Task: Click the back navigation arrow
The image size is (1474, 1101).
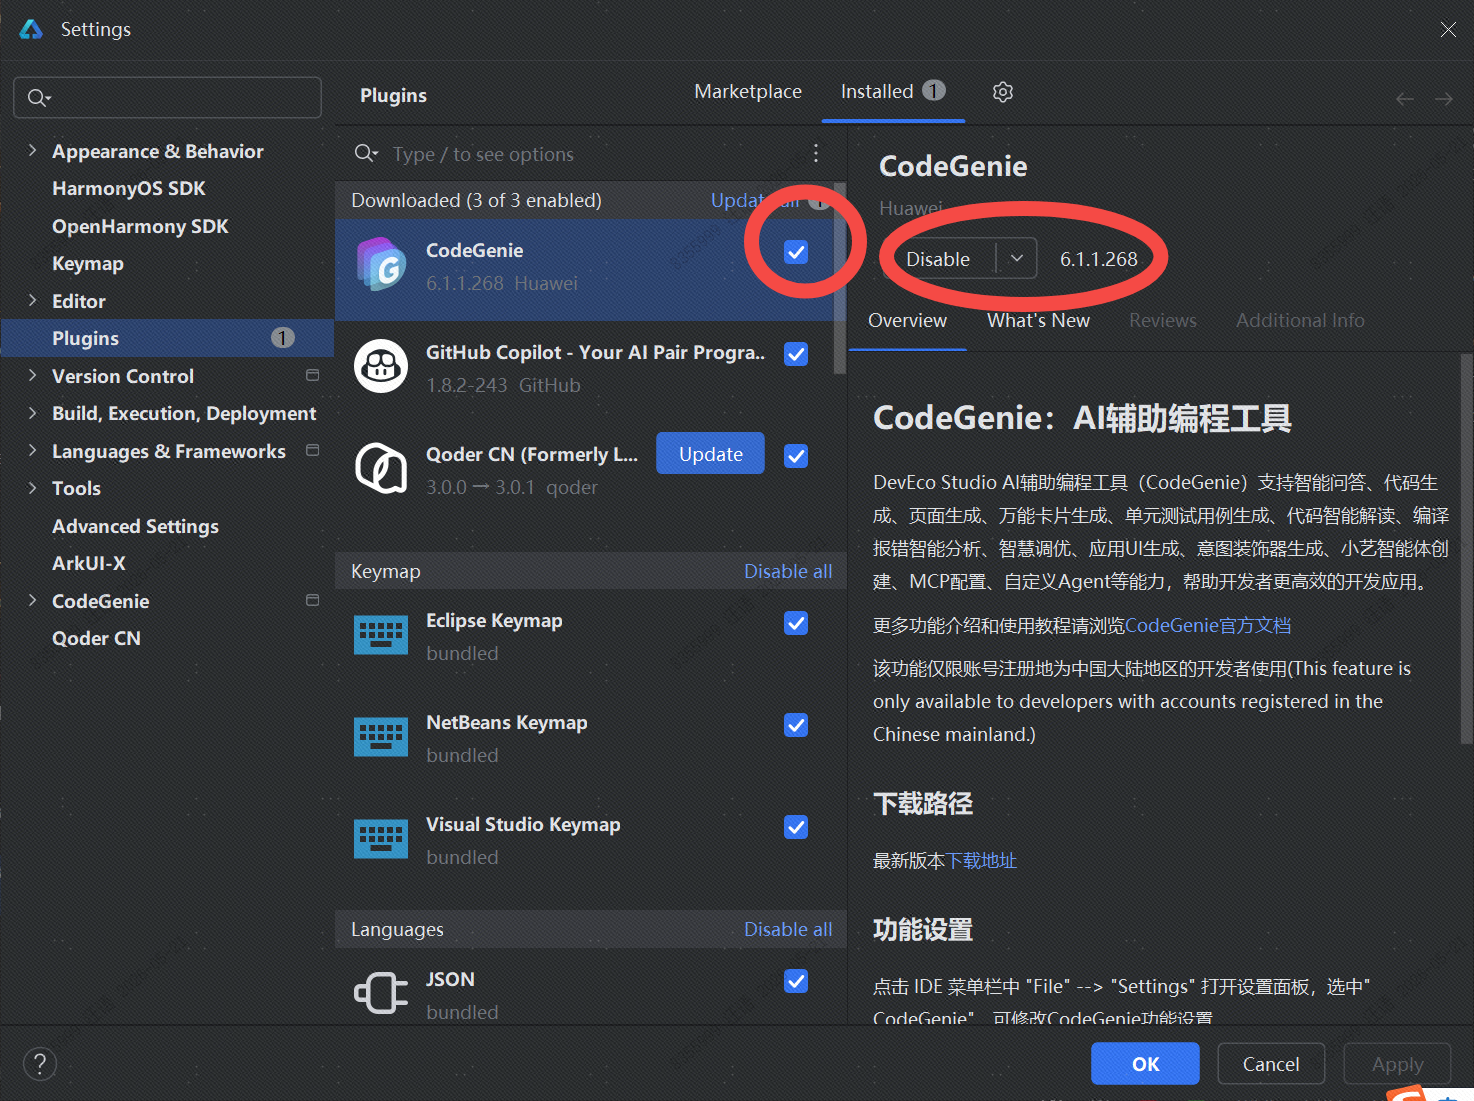Action: 1405,99
